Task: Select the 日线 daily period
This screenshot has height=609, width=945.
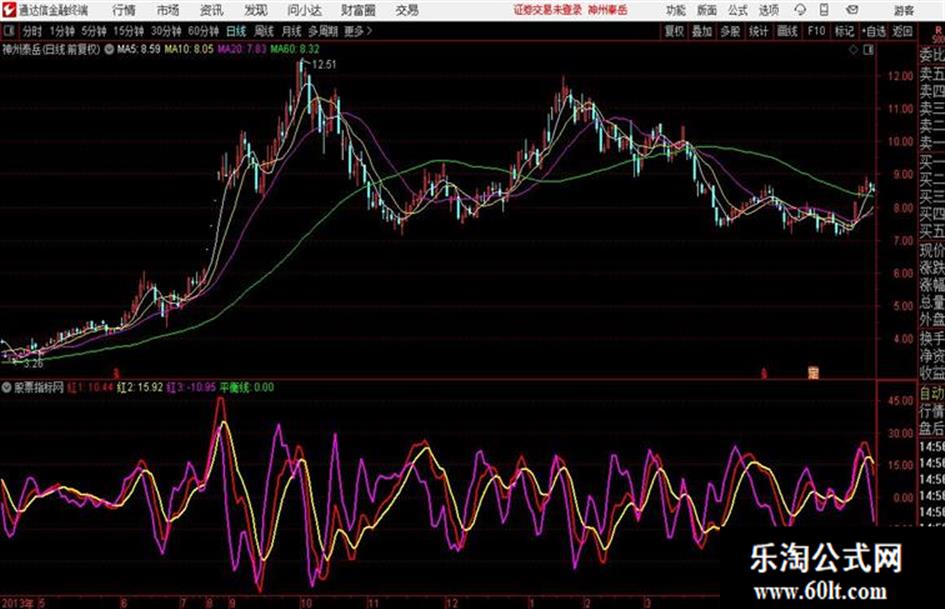Action: point(236,31)
